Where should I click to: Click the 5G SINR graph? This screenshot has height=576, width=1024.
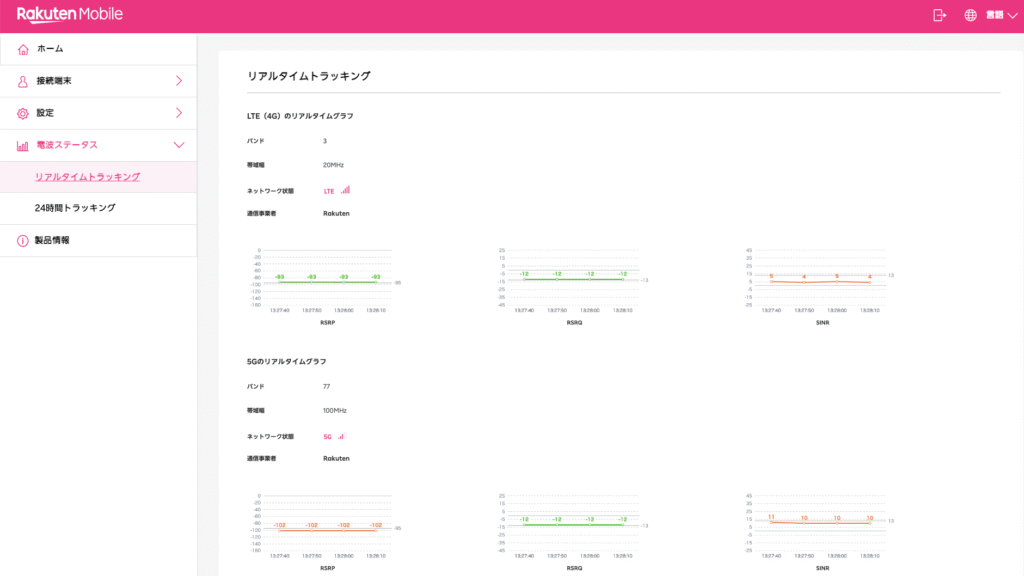tap(821, 524)
